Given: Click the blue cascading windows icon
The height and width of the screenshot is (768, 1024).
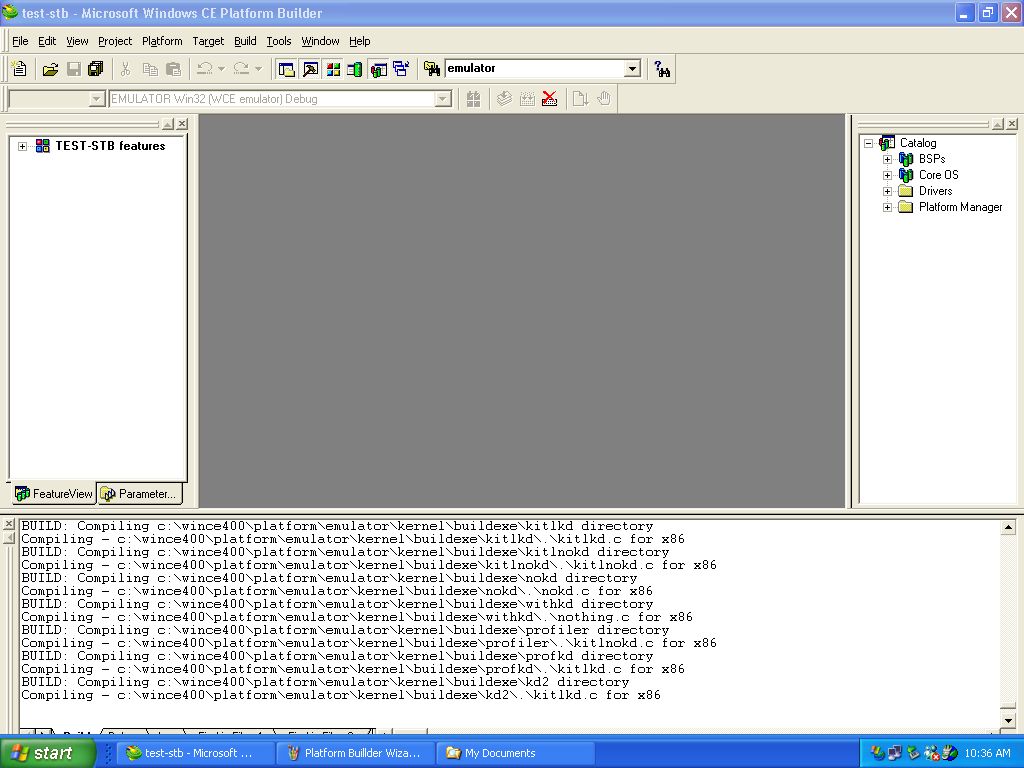Looking at the screenshot, I should pos(401,69).
